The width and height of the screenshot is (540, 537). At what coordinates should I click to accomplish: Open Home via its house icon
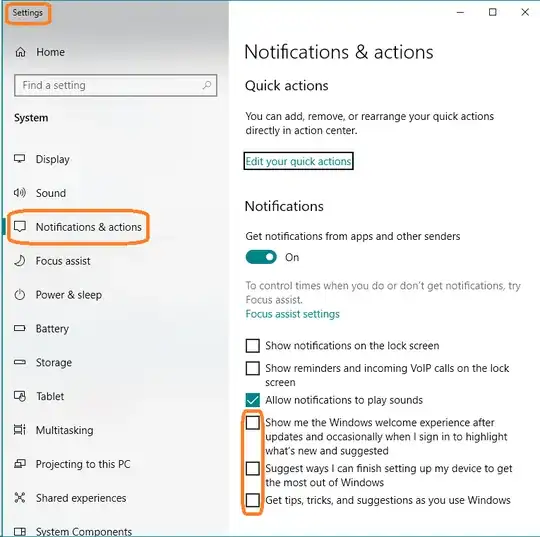click(x=20, y=52)
